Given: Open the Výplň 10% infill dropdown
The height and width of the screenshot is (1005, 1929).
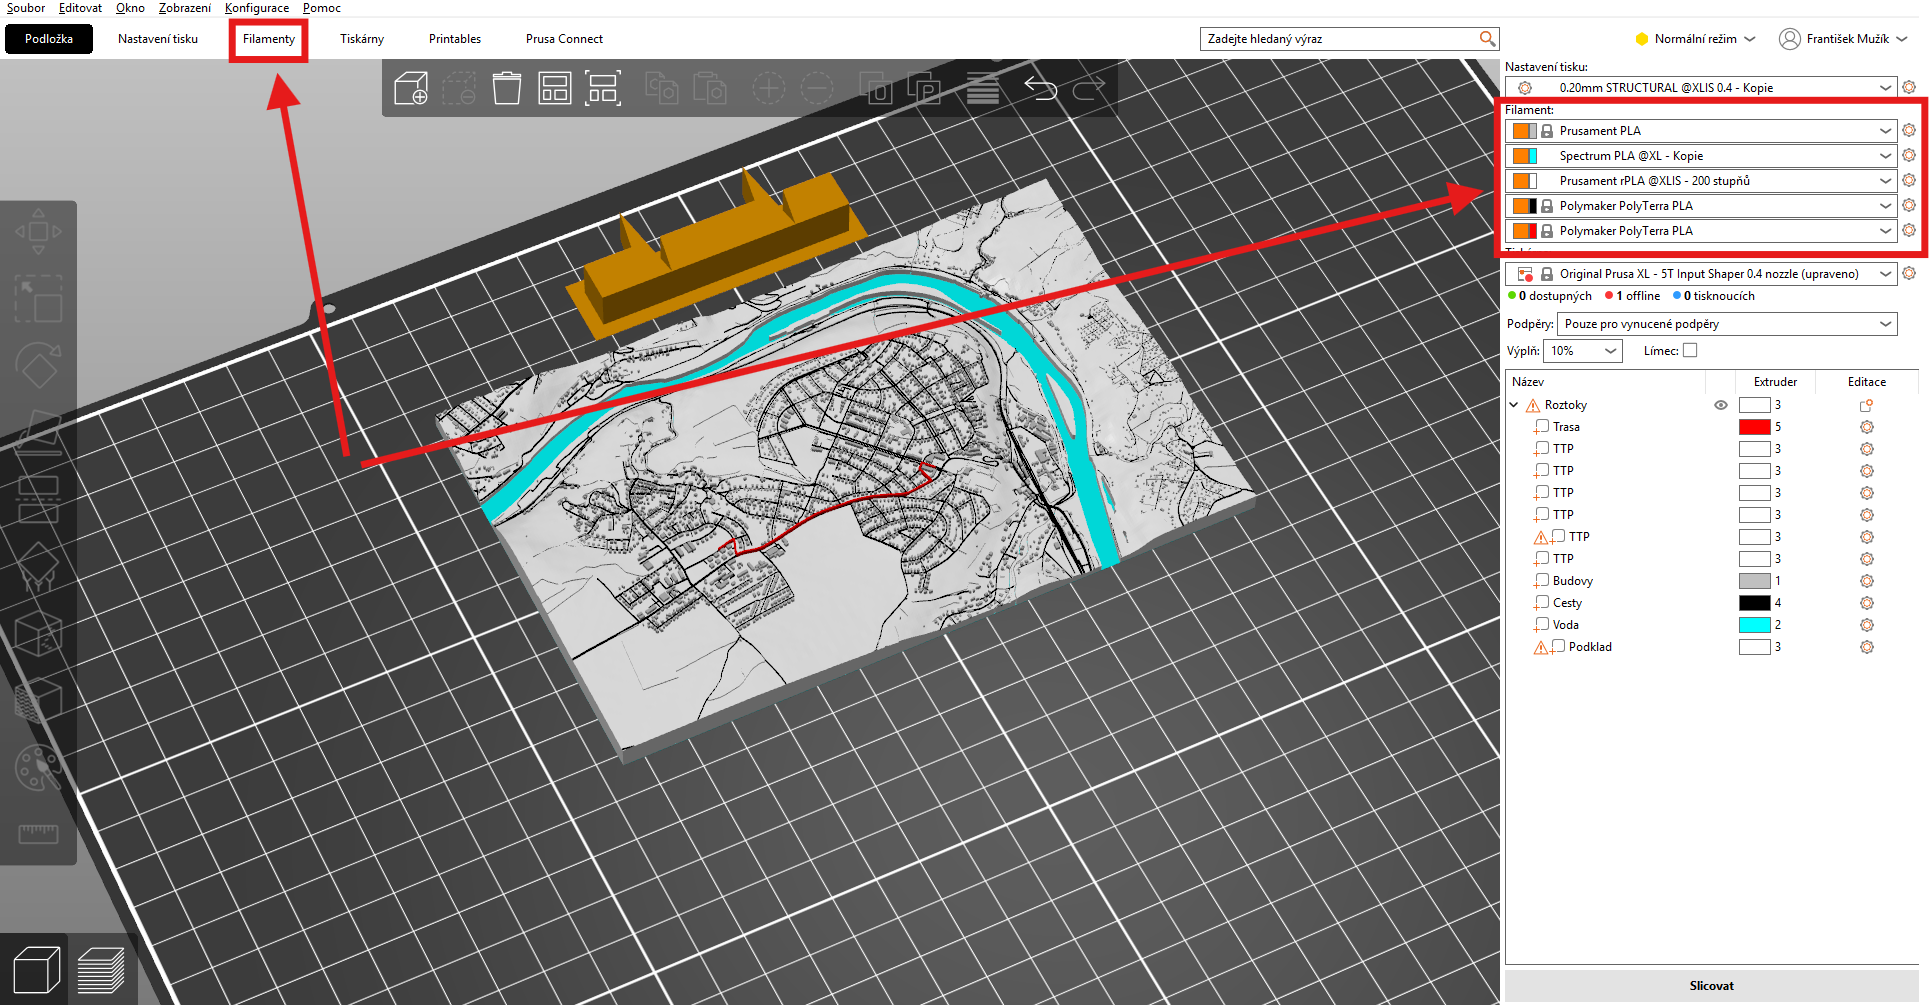Looking at the screenshot, I should pos(1582,351).
